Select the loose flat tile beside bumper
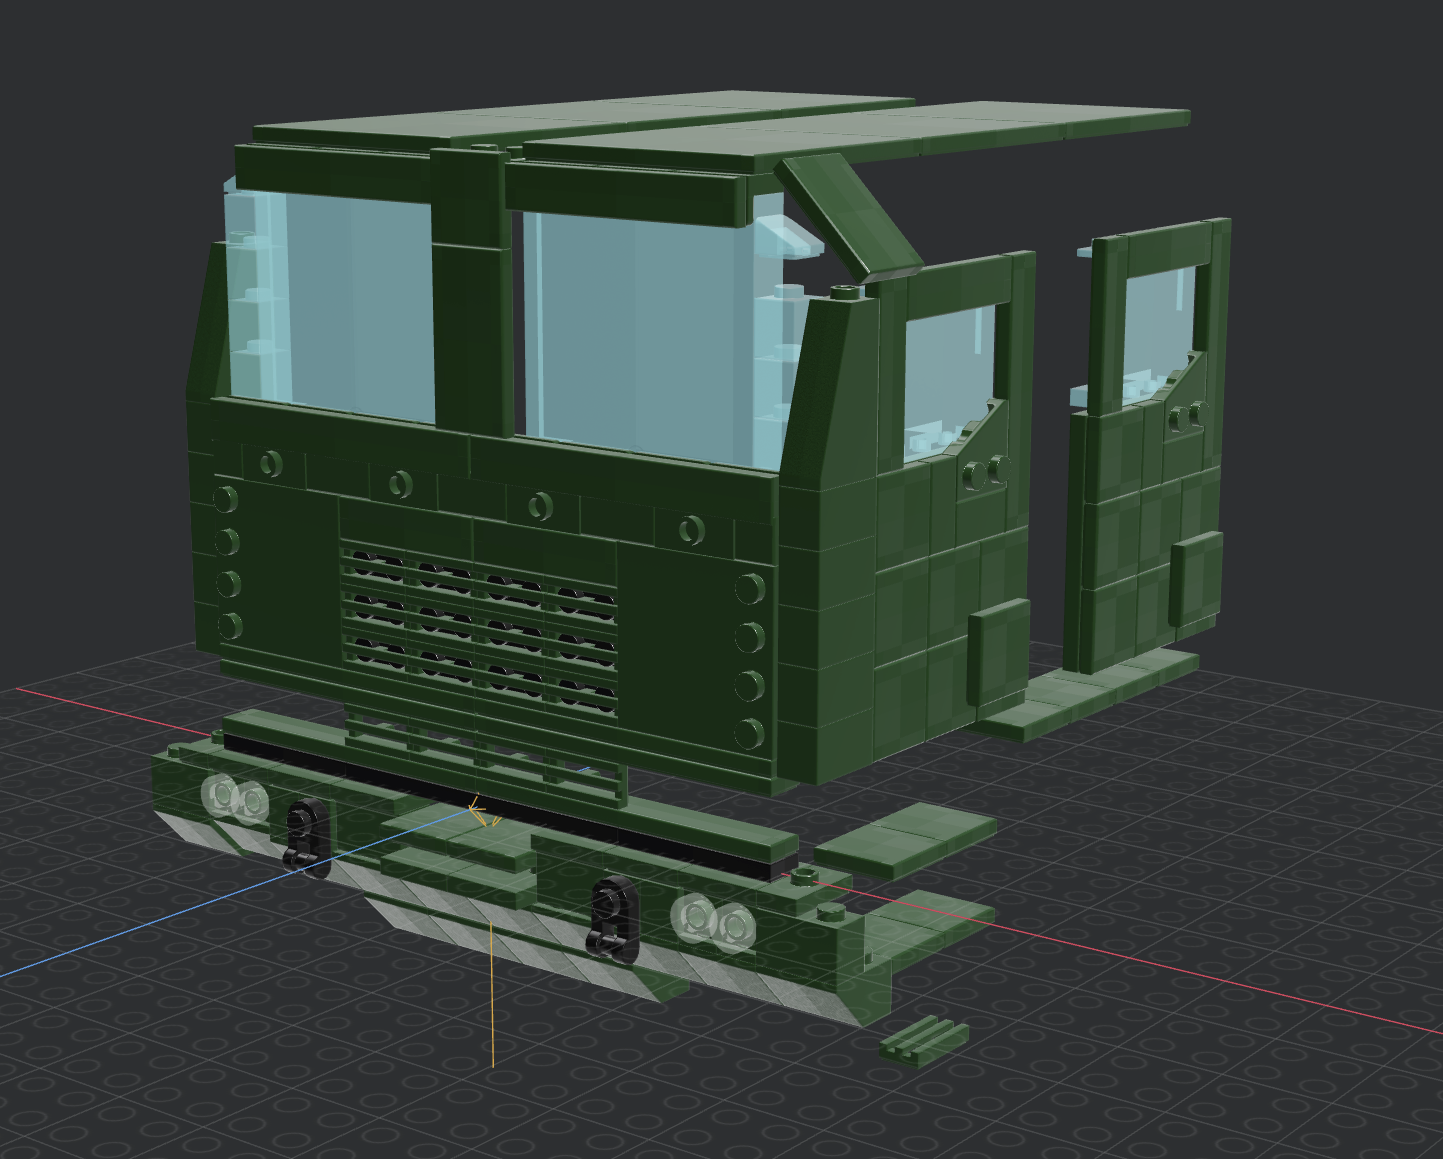1443x1159 pixels. (x=905, y=842)
